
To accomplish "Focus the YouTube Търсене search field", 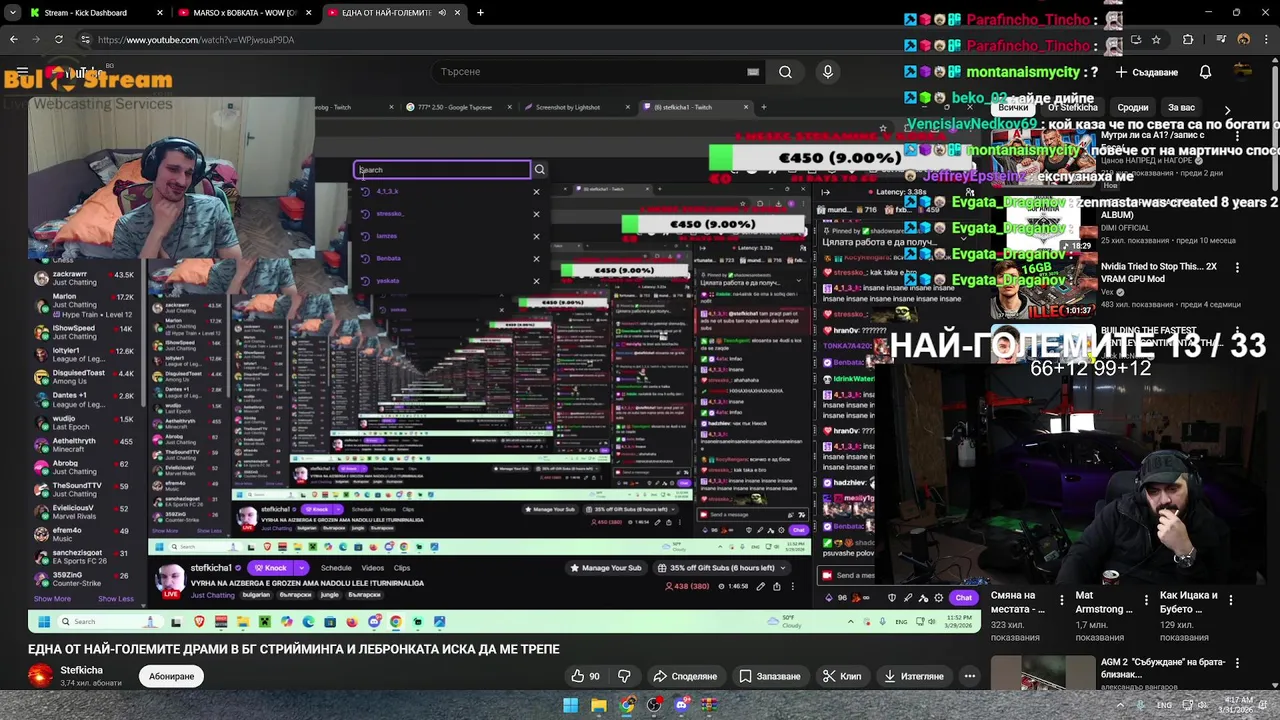I will (x=590, y=72).
